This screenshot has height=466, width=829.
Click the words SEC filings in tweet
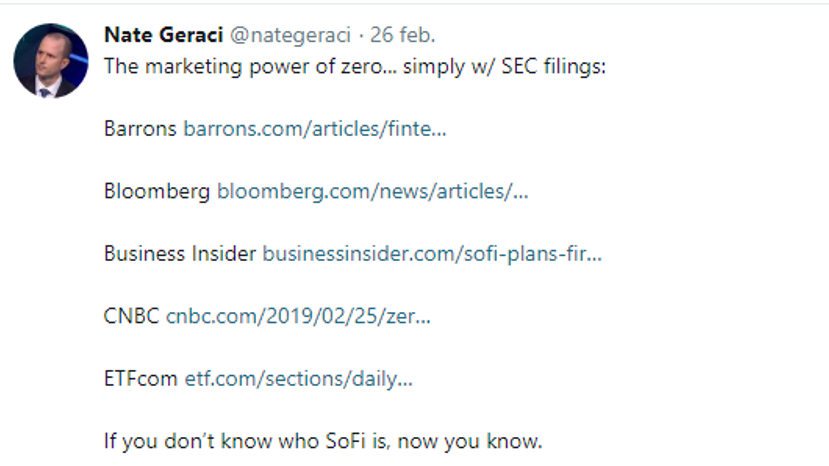click(553, 67)
